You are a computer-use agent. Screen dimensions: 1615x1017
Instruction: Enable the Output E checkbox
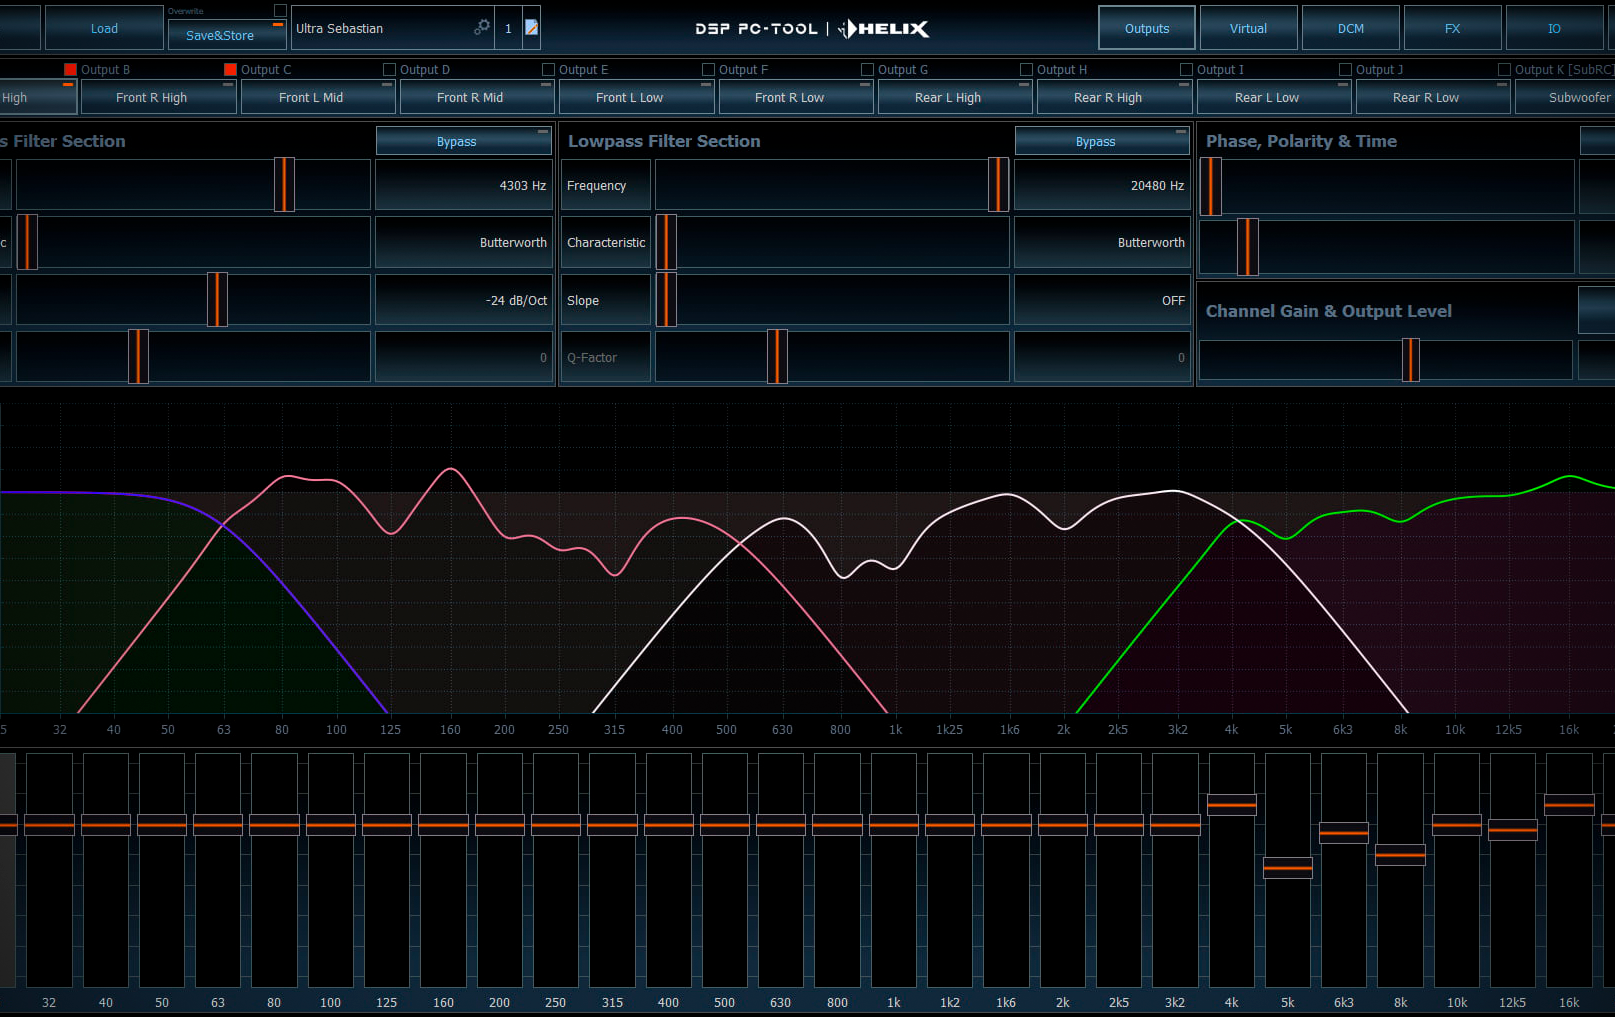(x=548, y=69)
